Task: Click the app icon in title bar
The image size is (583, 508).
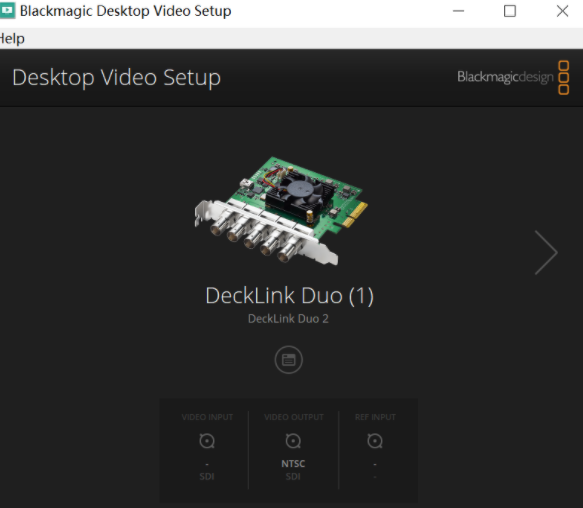Action: pos(7,11)
